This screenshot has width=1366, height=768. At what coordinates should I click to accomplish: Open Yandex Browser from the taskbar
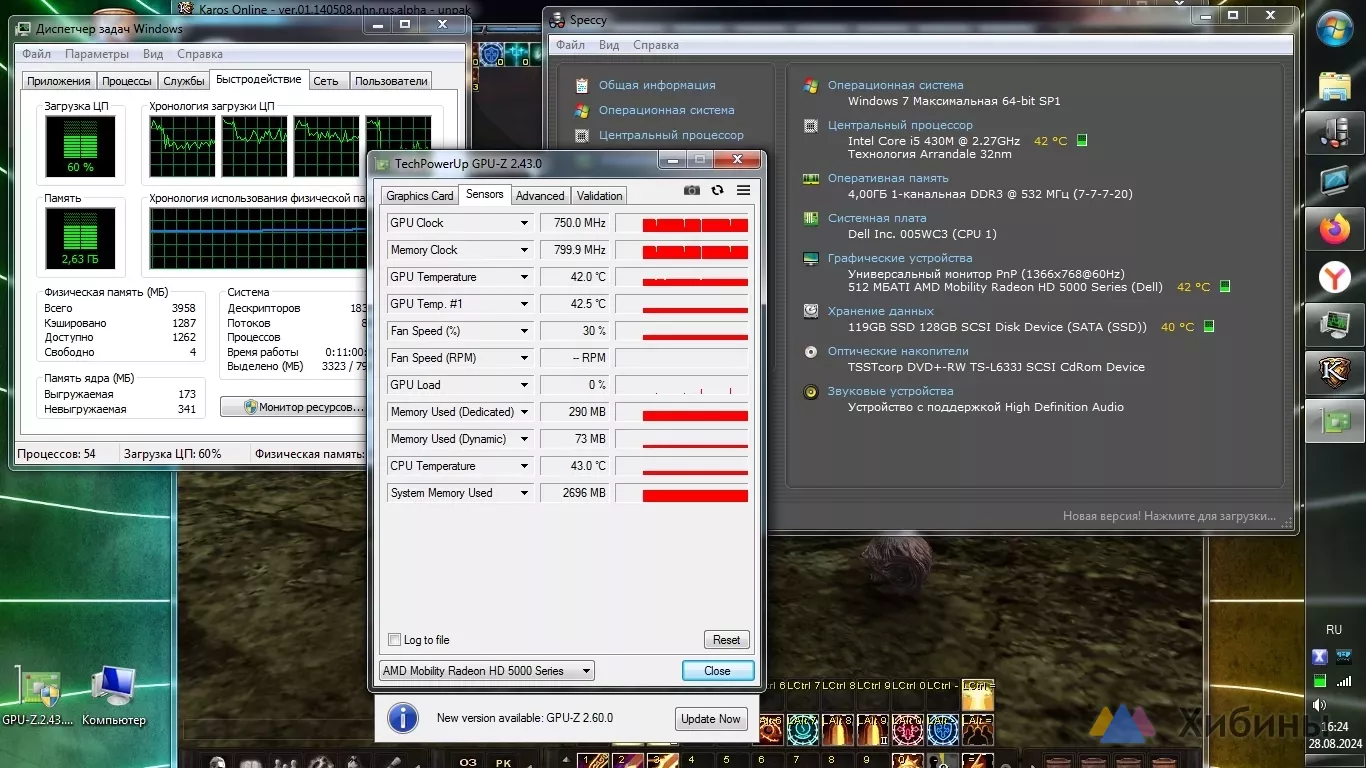click(x=1335, y=277)
